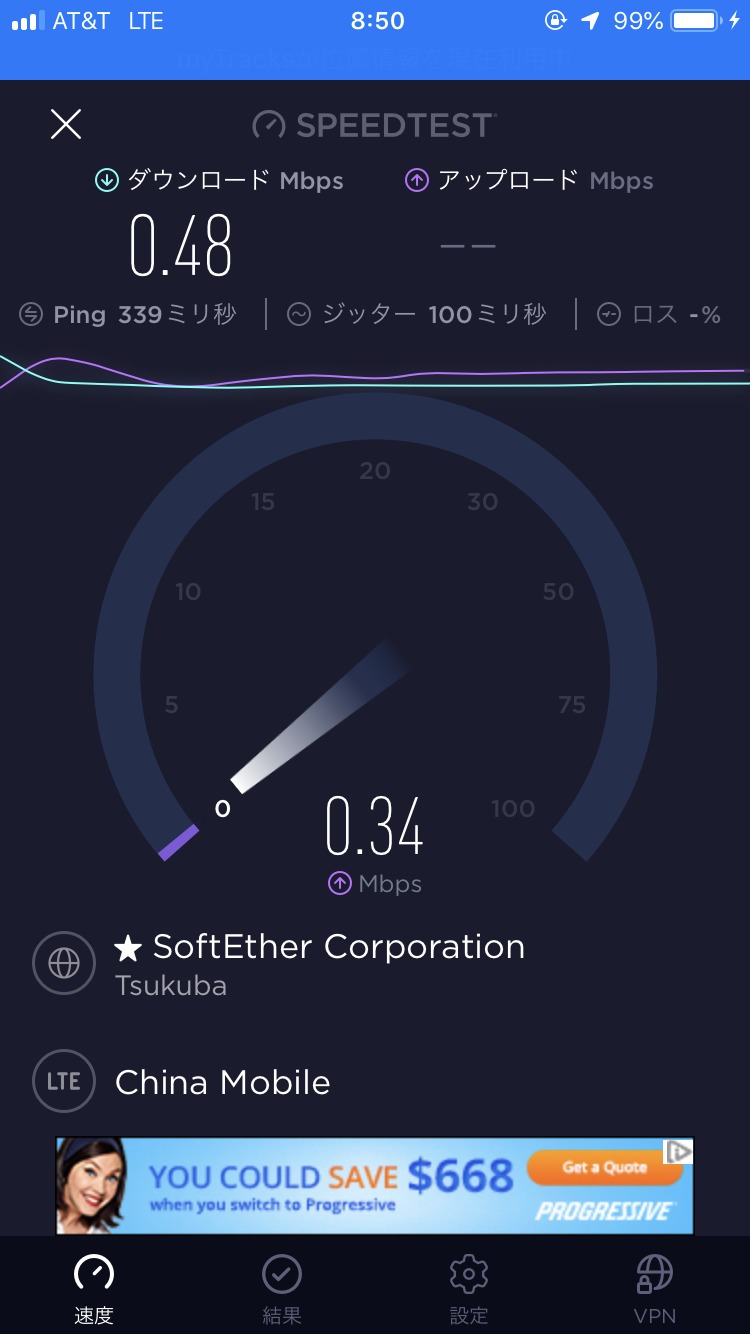750x1334 pixels.
Task: Tap the China Mobile provider label
Action: pos(222,1082)
